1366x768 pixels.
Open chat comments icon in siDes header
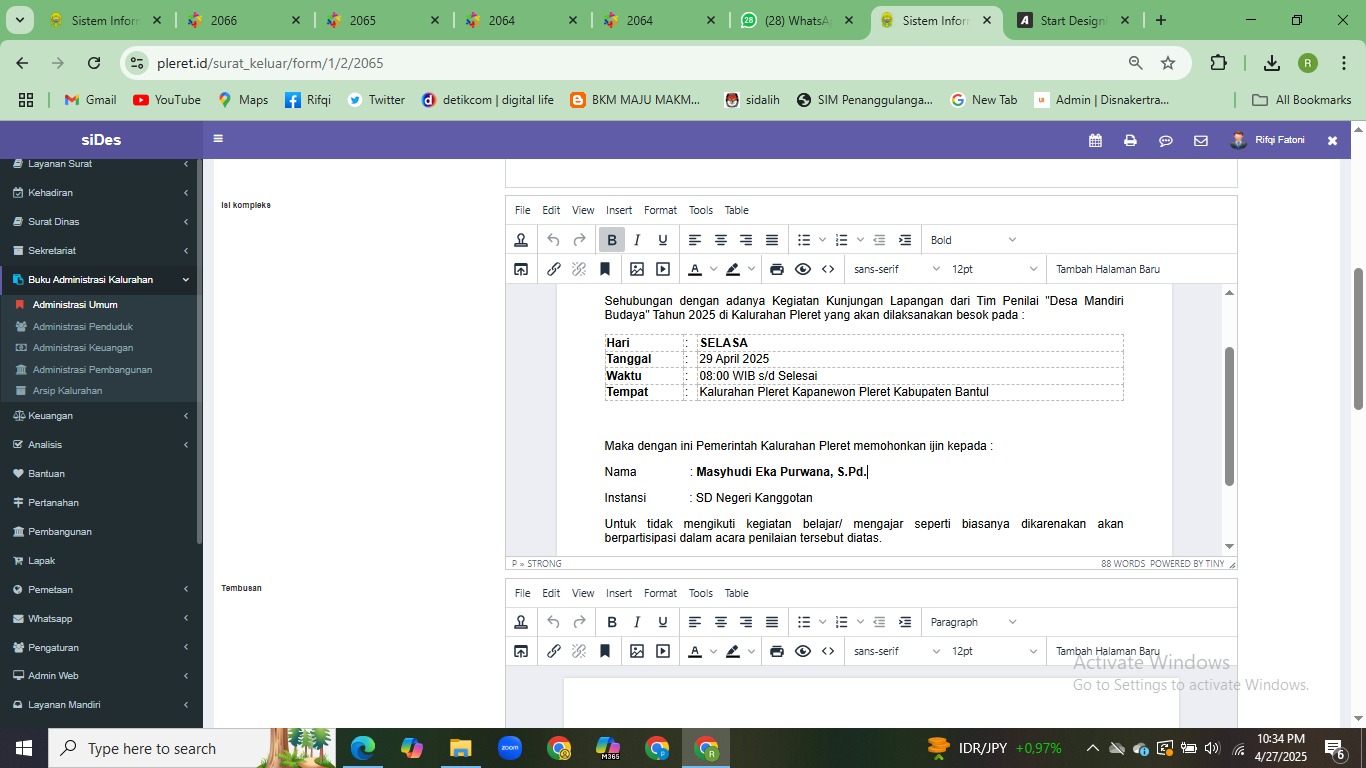1166,141
